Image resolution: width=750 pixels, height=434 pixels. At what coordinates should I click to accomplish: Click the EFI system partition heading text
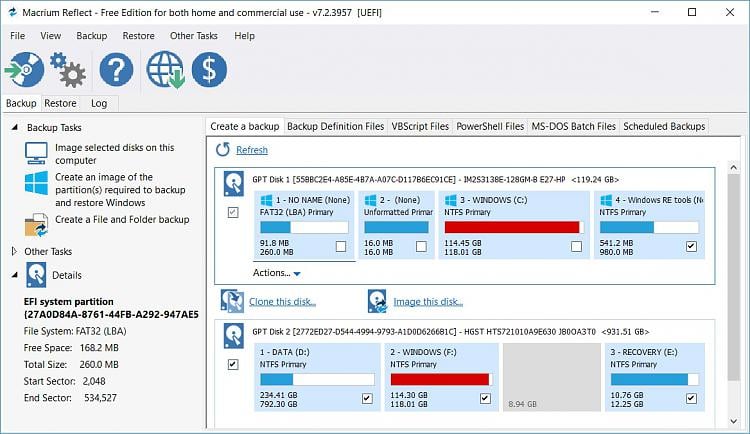(68, 302)
